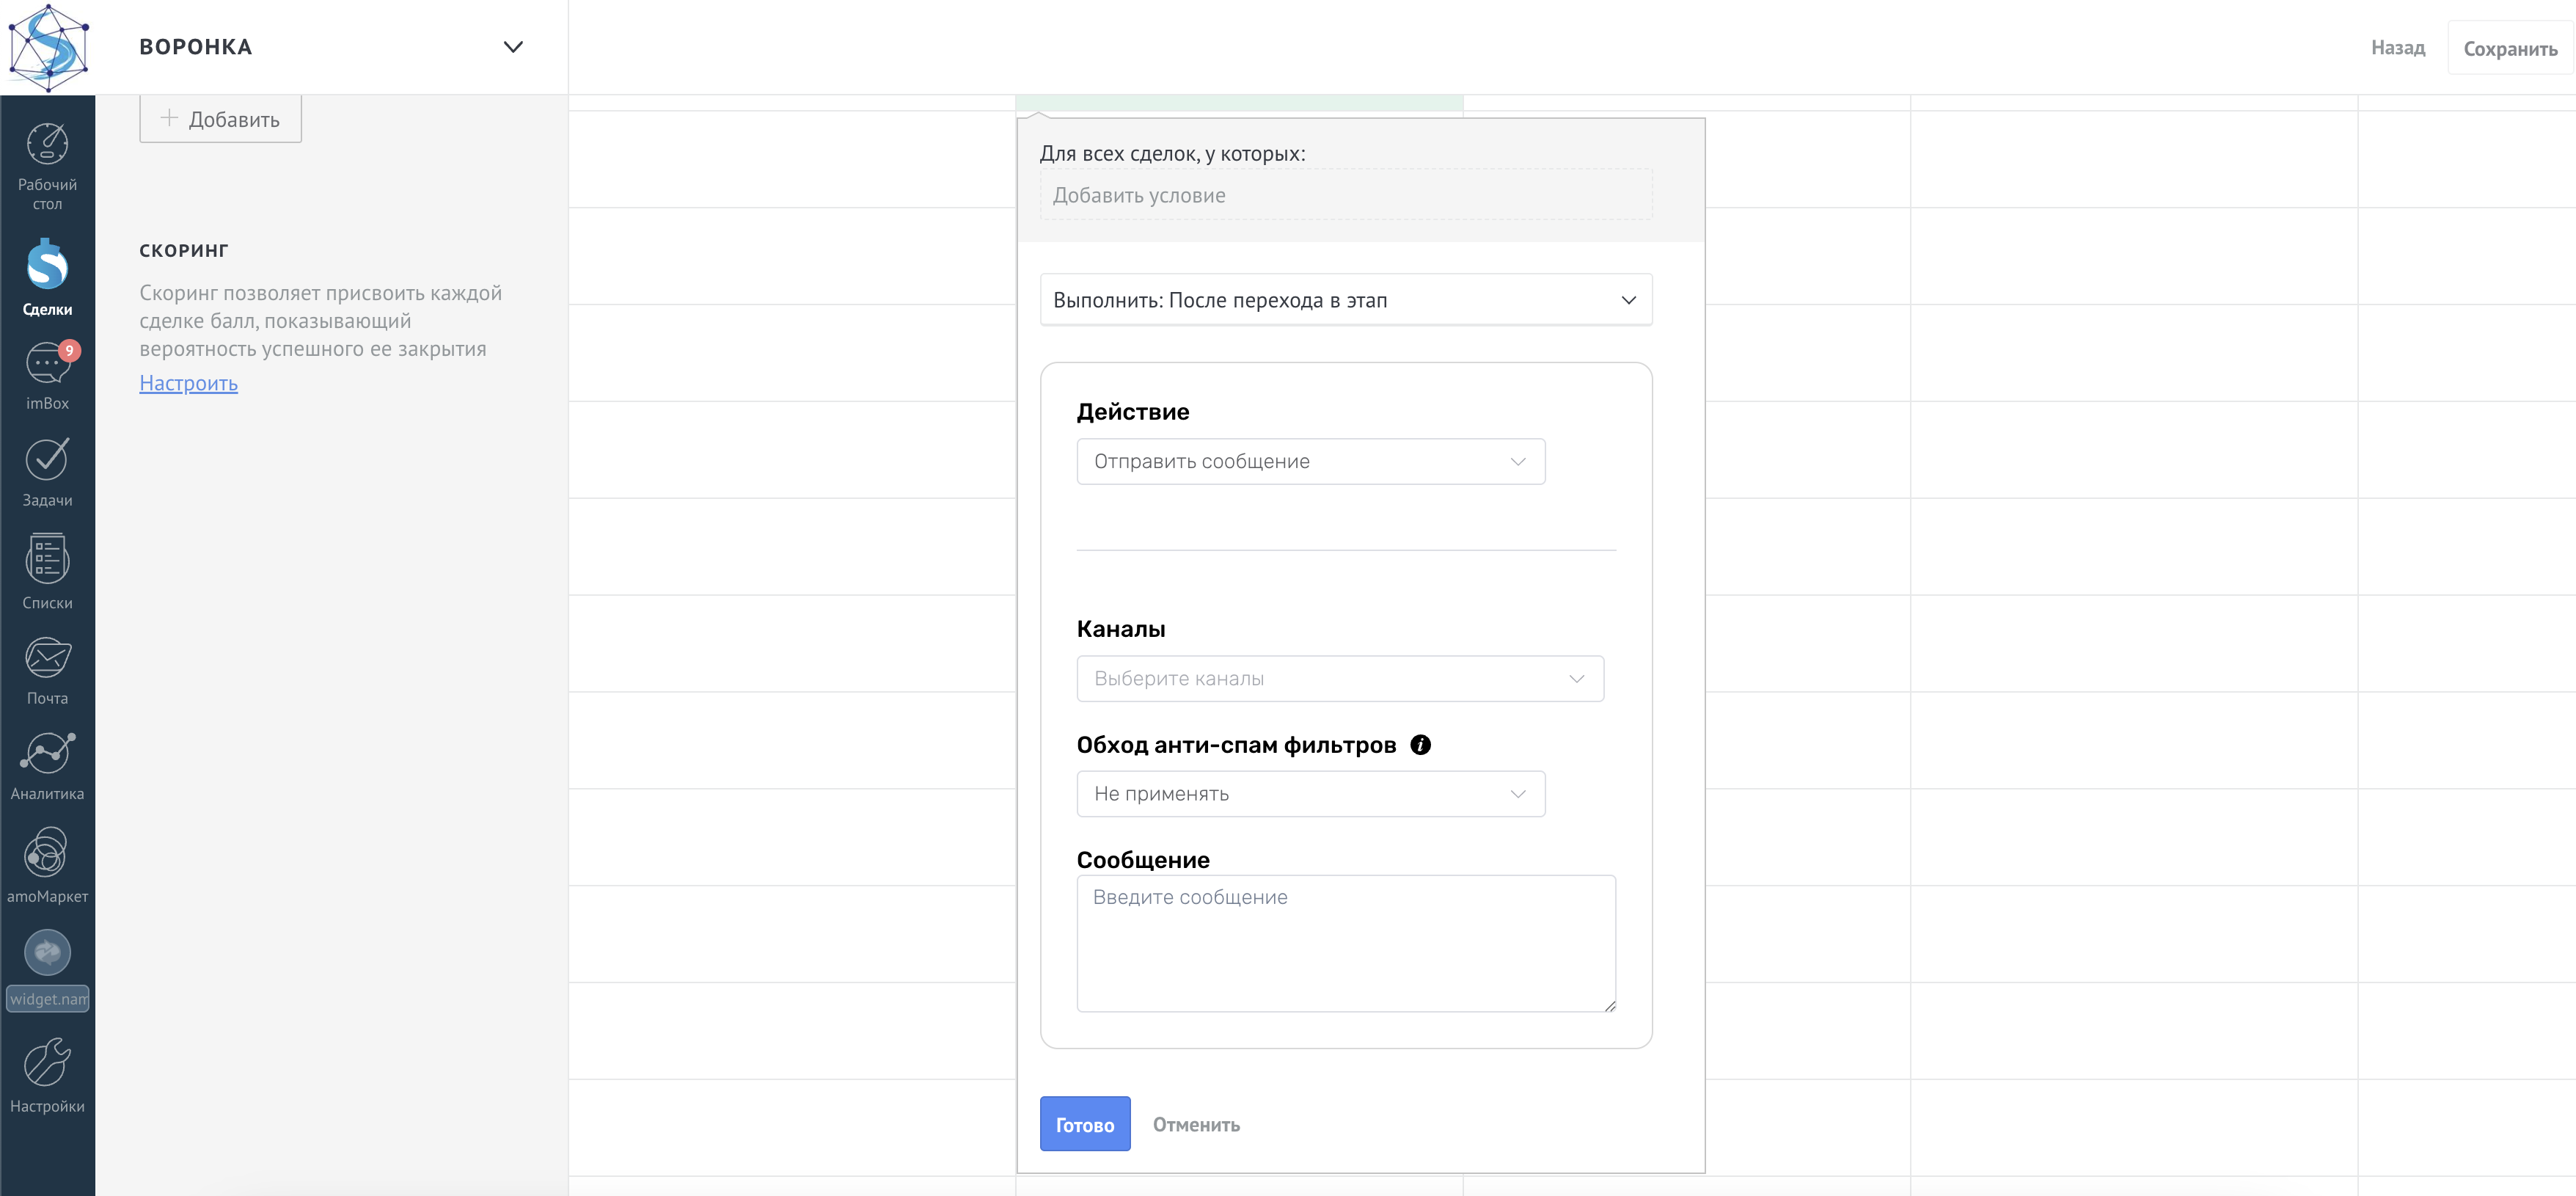This screenshot has height=1196, width=2576.
Task: Open the Почта mail icon
Action: pos(47,658)
